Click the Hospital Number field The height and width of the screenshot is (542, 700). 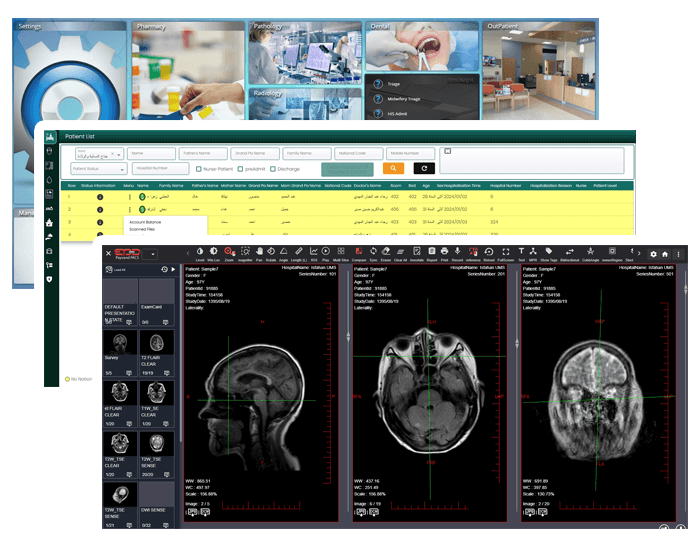161,168
